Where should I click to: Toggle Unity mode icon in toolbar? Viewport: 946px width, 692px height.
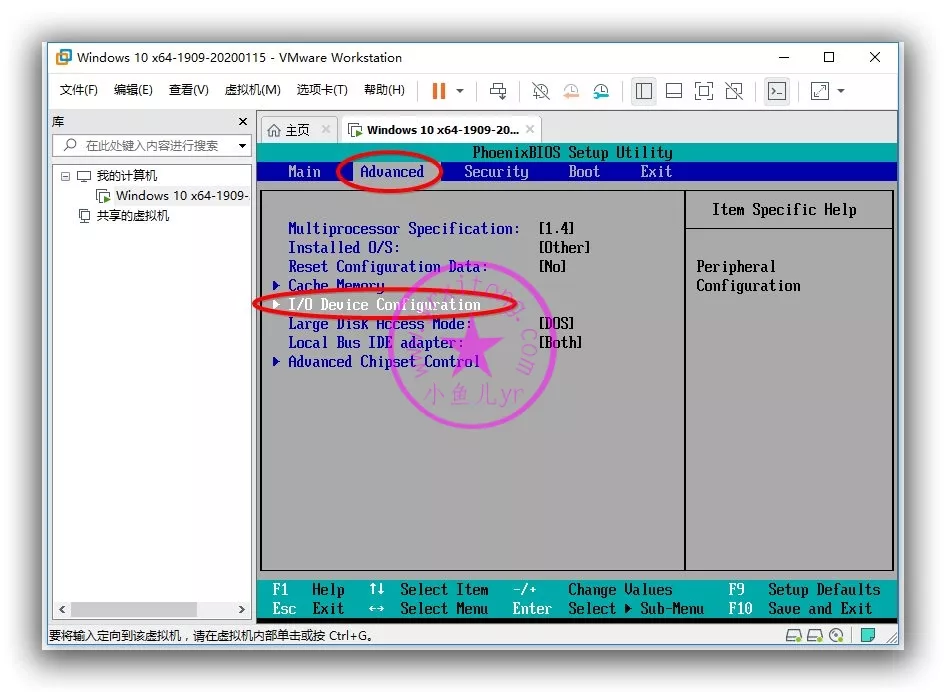734,91
